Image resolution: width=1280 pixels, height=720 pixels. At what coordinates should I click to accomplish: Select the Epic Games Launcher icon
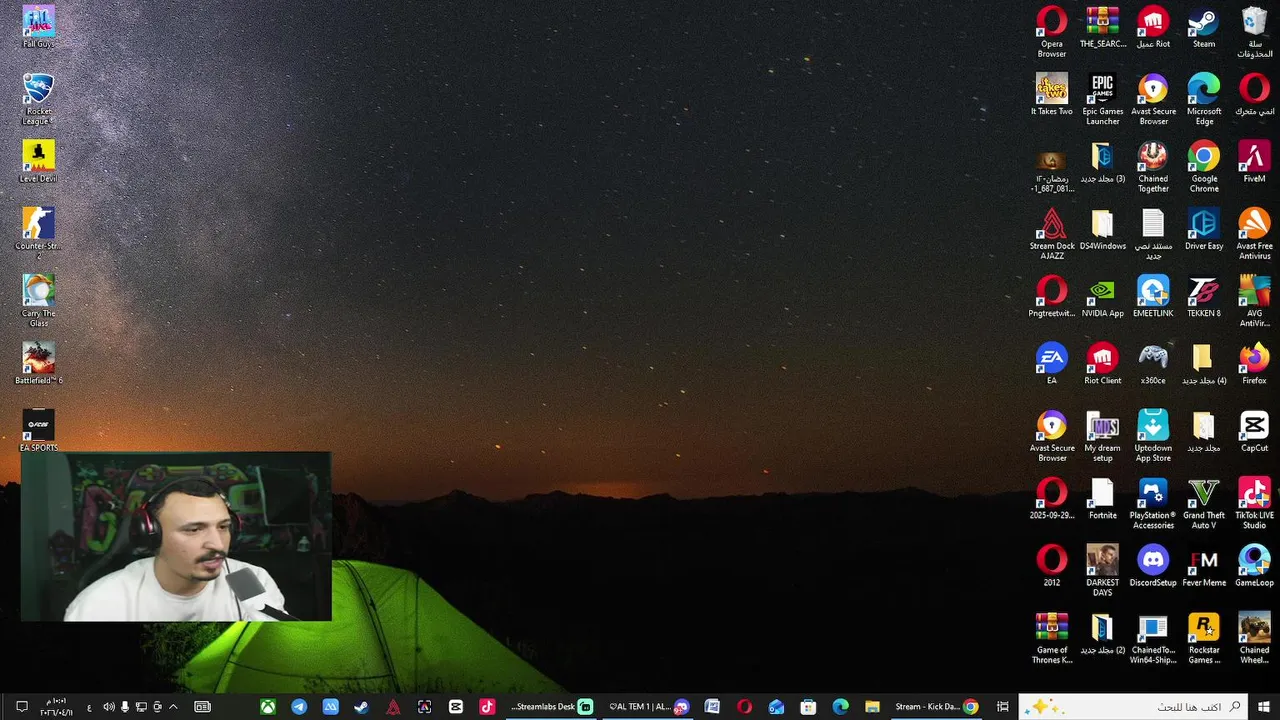pos(1102,99)
